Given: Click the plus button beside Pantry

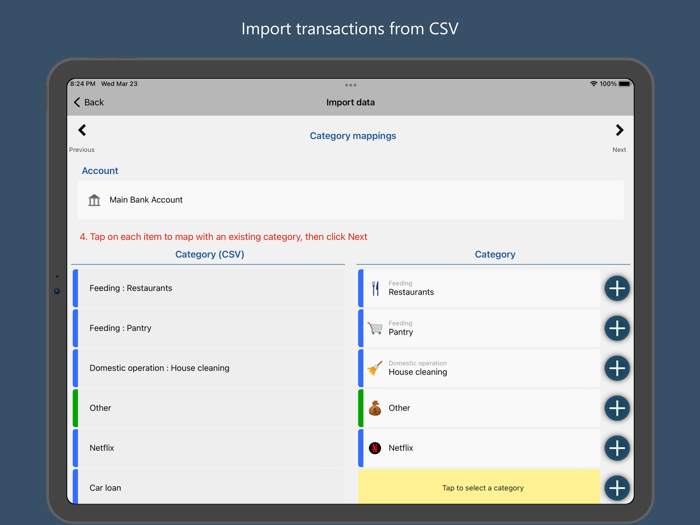Looking at the screenshot, I should point(617,328).
